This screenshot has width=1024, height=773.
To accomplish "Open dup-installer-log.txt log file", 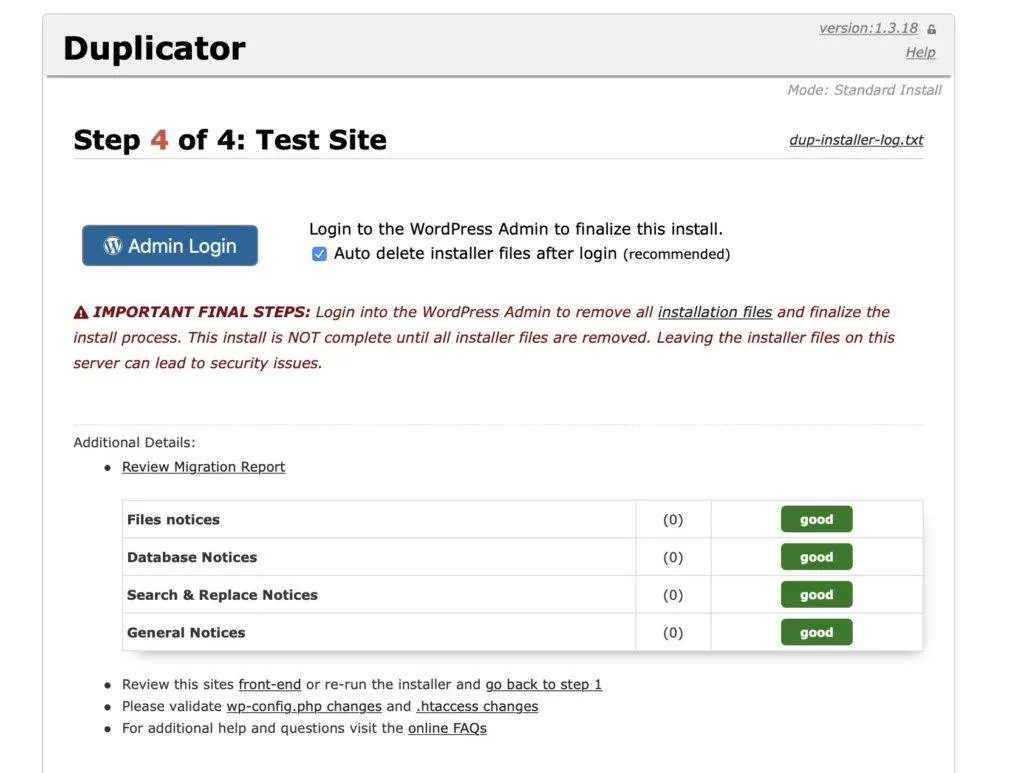I will pos(856,140).
